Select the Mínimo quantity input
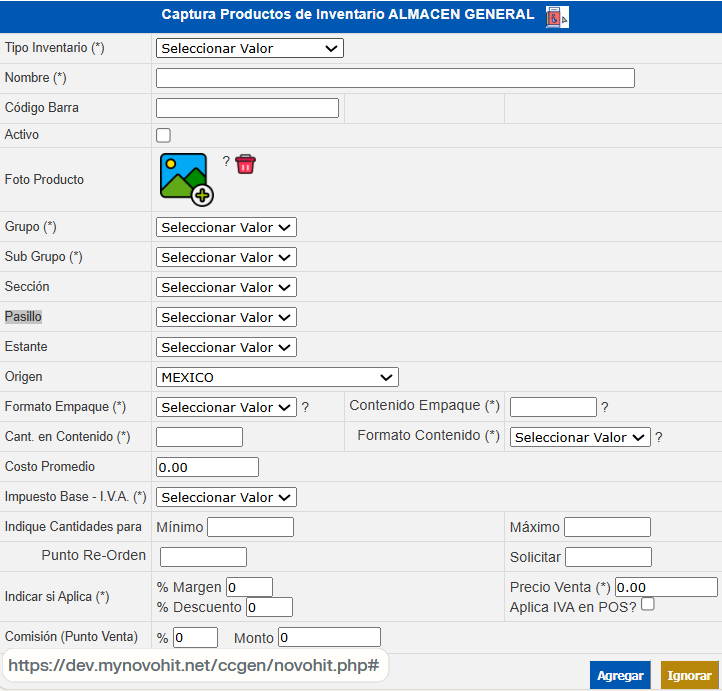The width and height of the screenshot is (722, 691). point(250,527)
